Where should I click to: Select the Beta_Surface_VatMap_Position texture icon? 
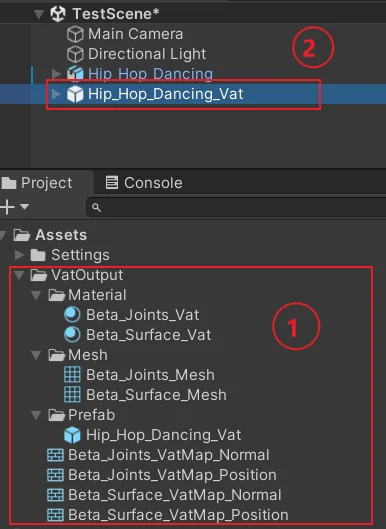(x=55, y=515)
